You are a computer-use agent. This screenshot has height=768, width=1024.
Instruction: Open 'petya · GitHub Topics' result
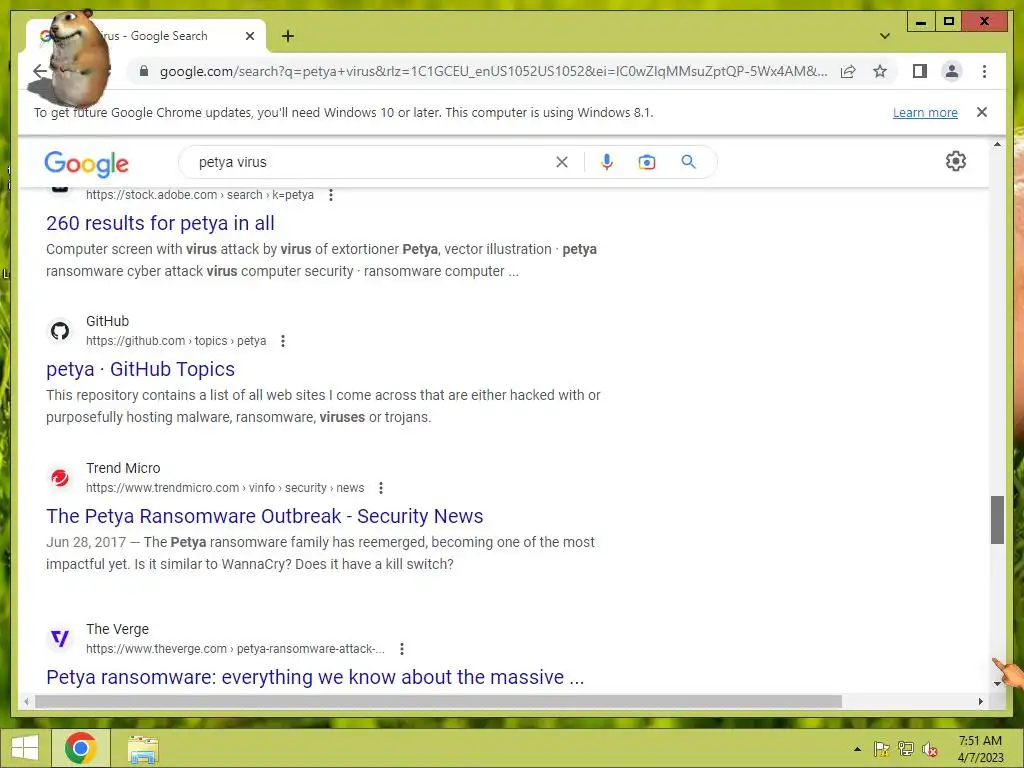[140, 369]
